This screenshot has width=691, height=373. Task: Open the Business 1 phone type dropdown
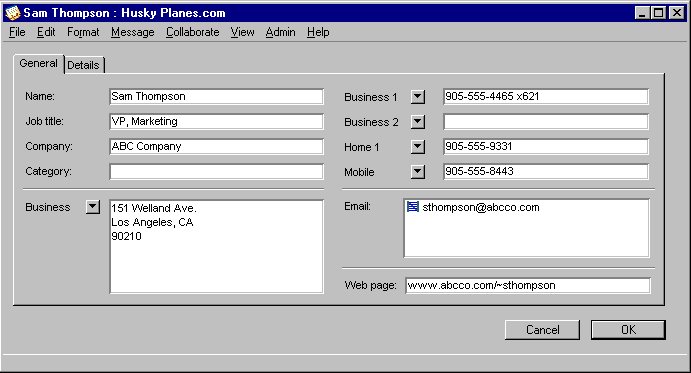coord(418,97)
